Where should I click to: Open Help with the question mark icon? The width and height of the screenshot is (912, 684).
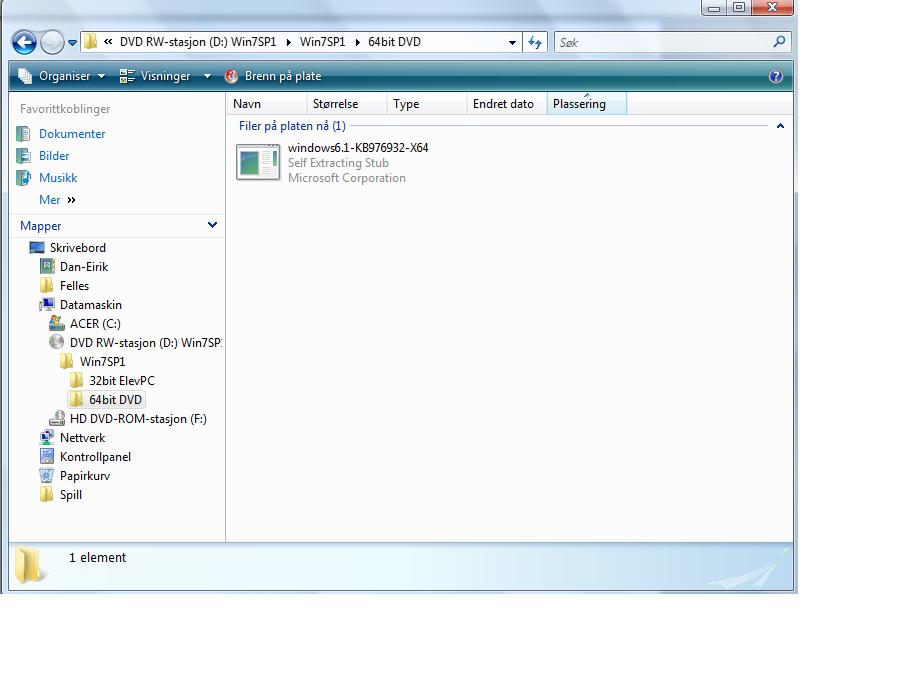(776, 76)
